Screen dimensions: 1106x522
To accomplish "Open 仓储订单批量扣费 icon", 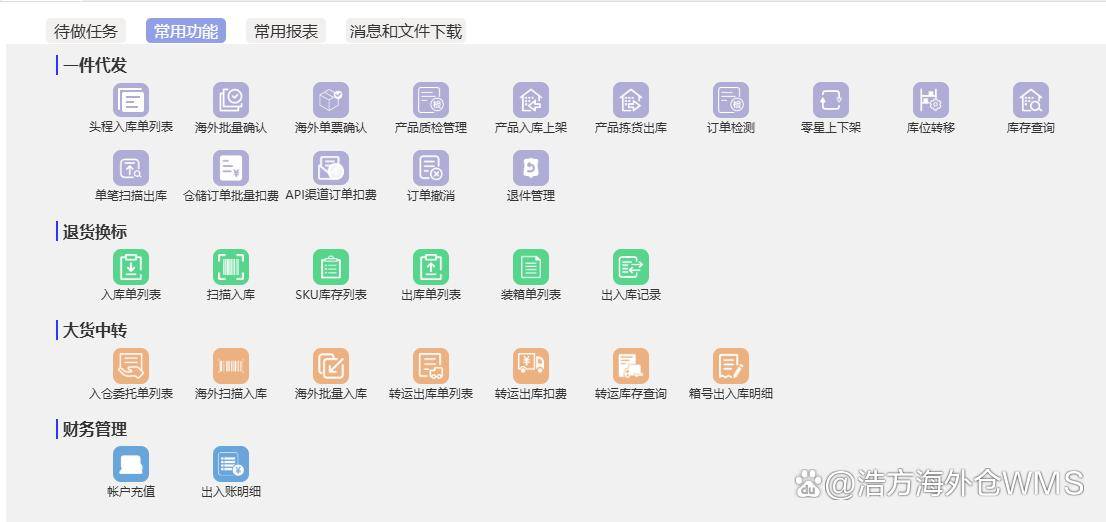I will coord(231,168).
